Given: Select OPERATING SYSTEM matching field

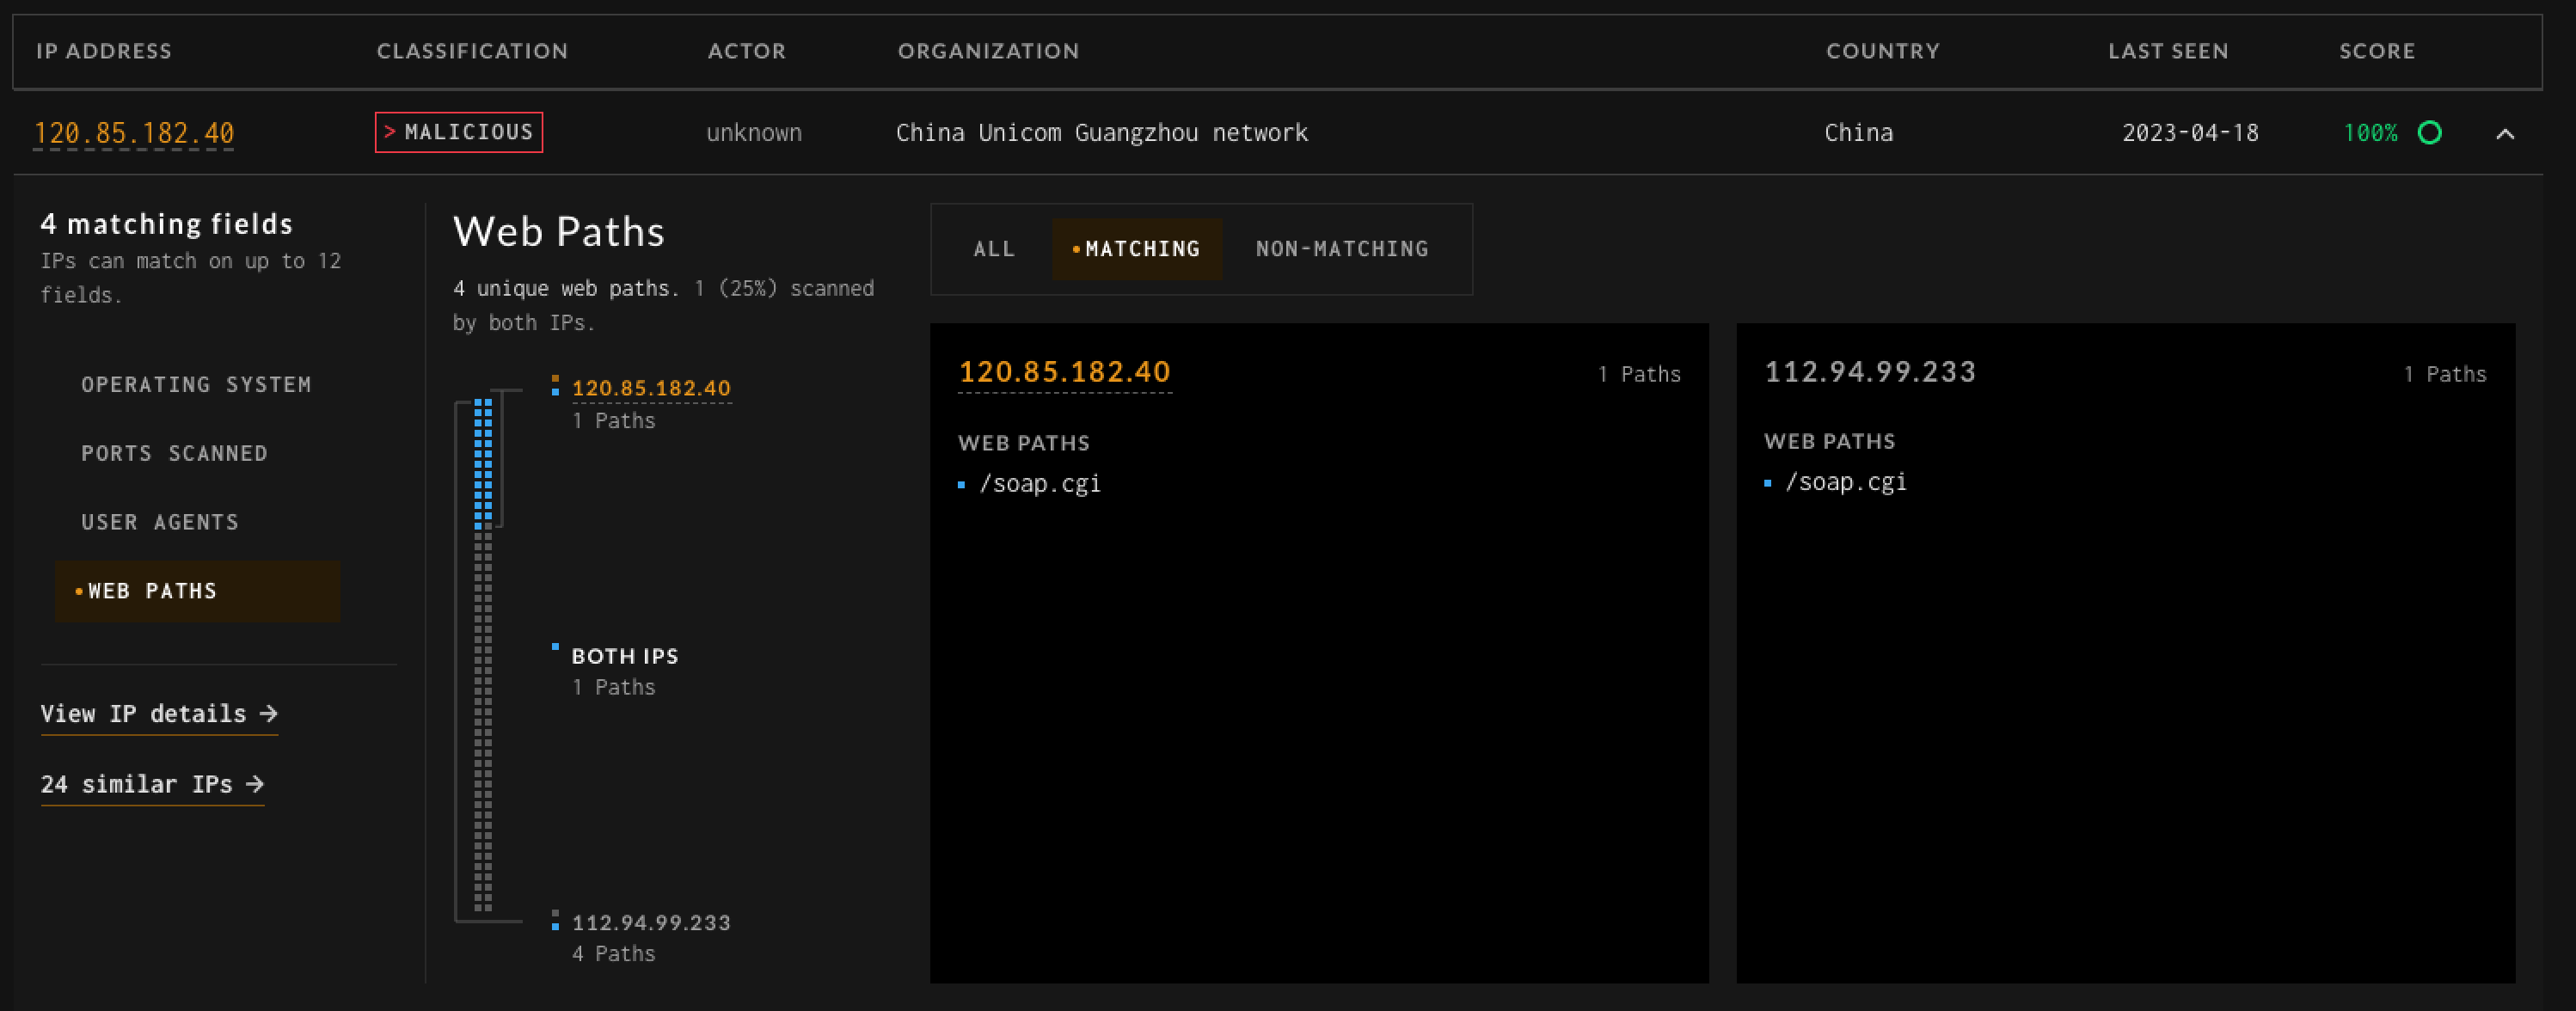Looking at the screenshot, I should tap(196, 385).
